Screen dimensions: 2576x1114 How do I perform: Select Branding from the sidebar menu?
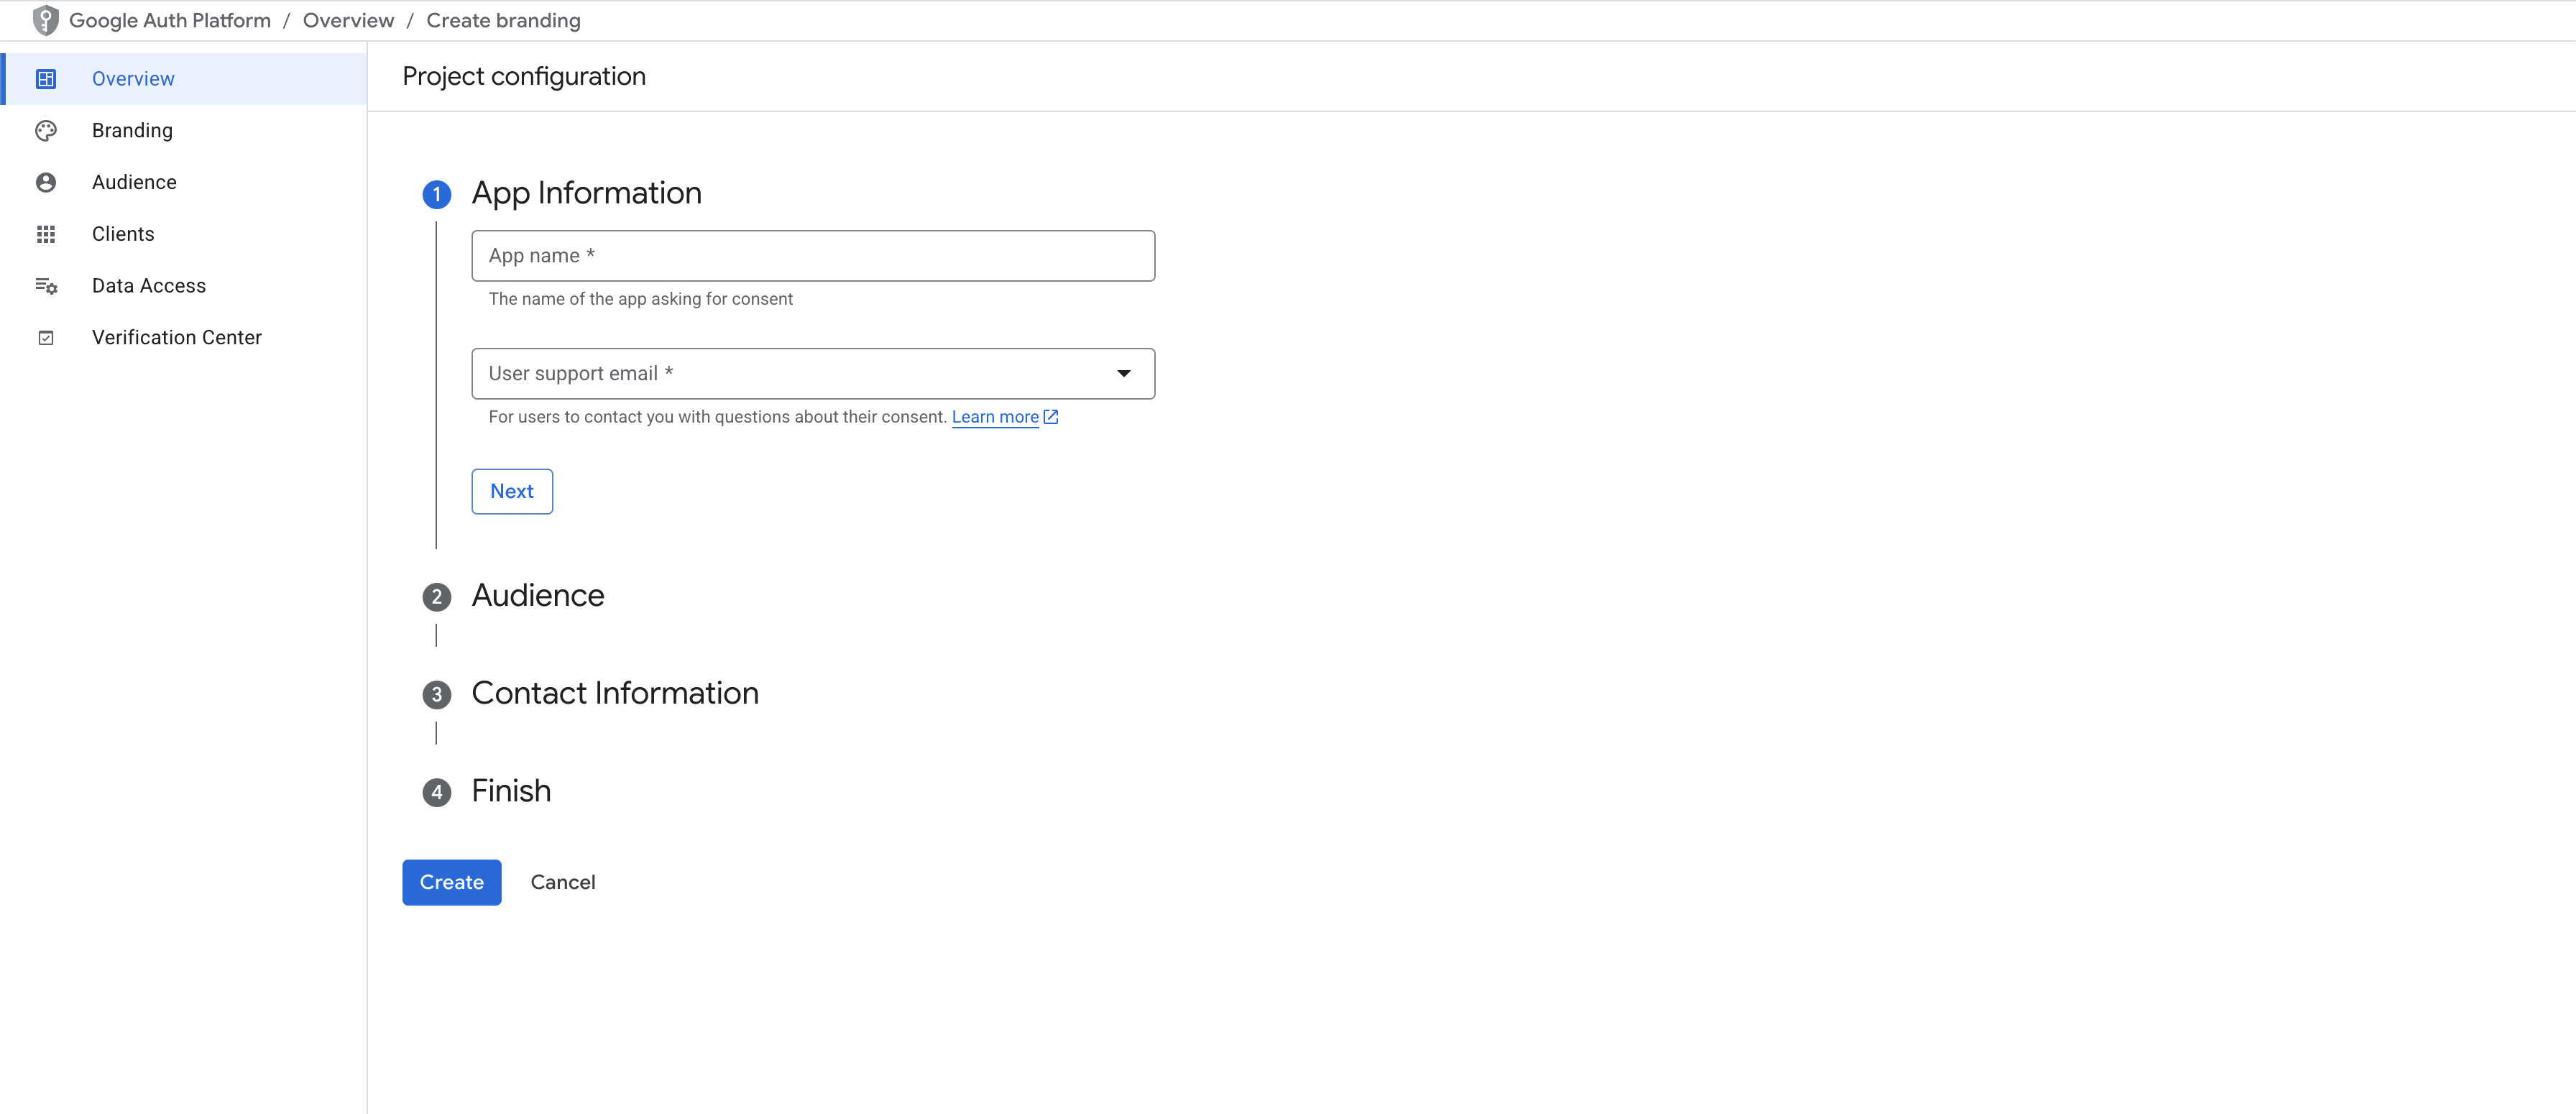133,130
